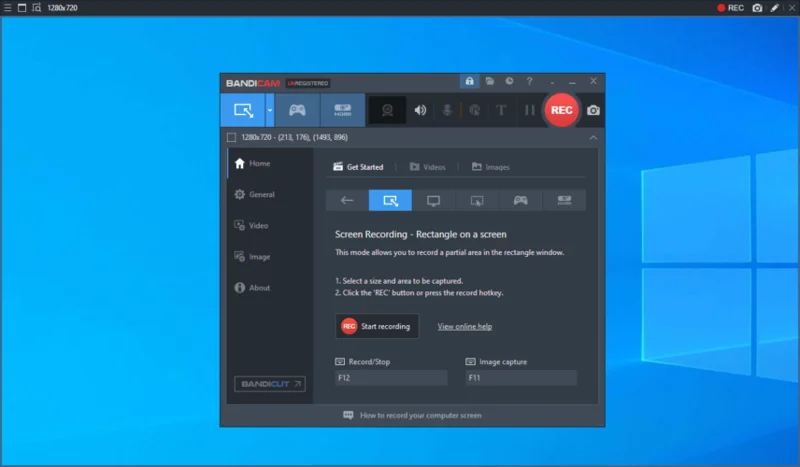Open the scheduled recording clock icon

pos(509,81)
